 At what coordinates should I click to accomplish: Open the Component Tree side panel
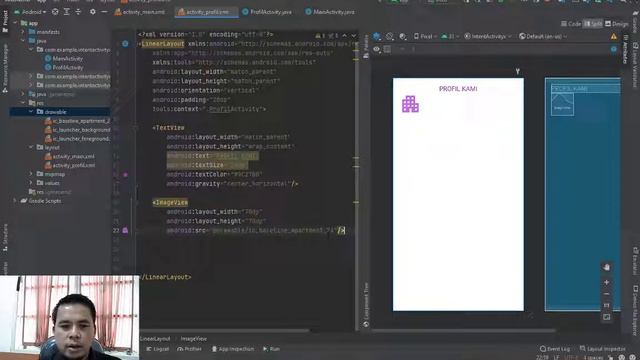coord(366,305)
